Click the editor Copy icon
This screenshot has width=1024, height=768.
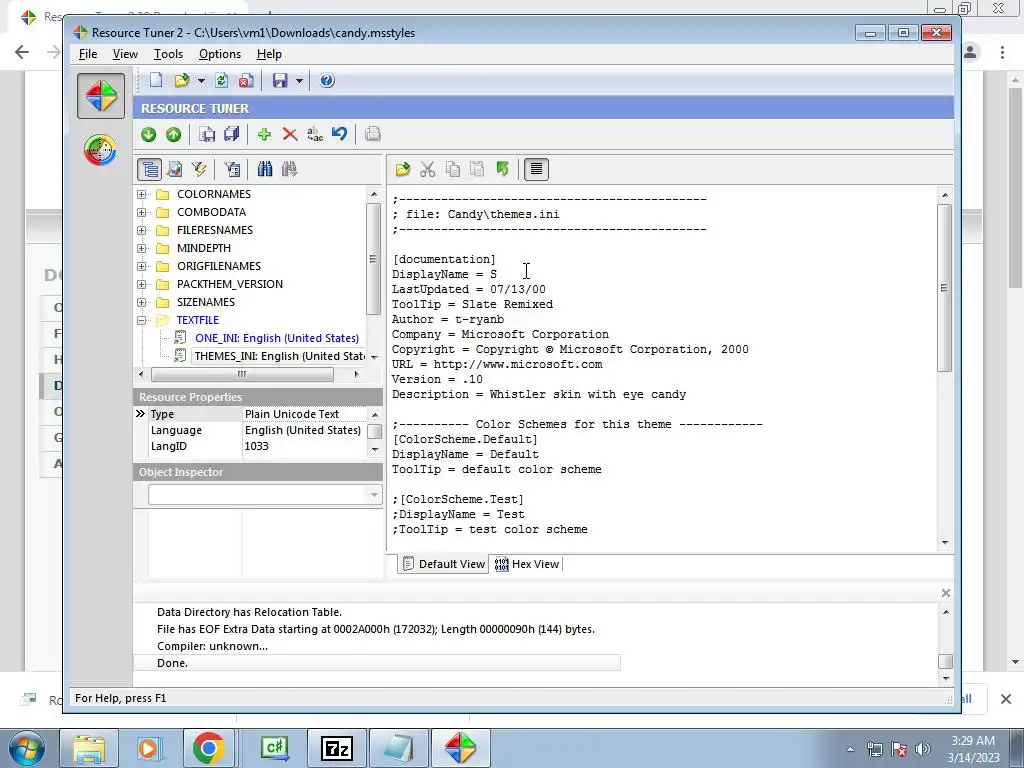pos(453,169)
